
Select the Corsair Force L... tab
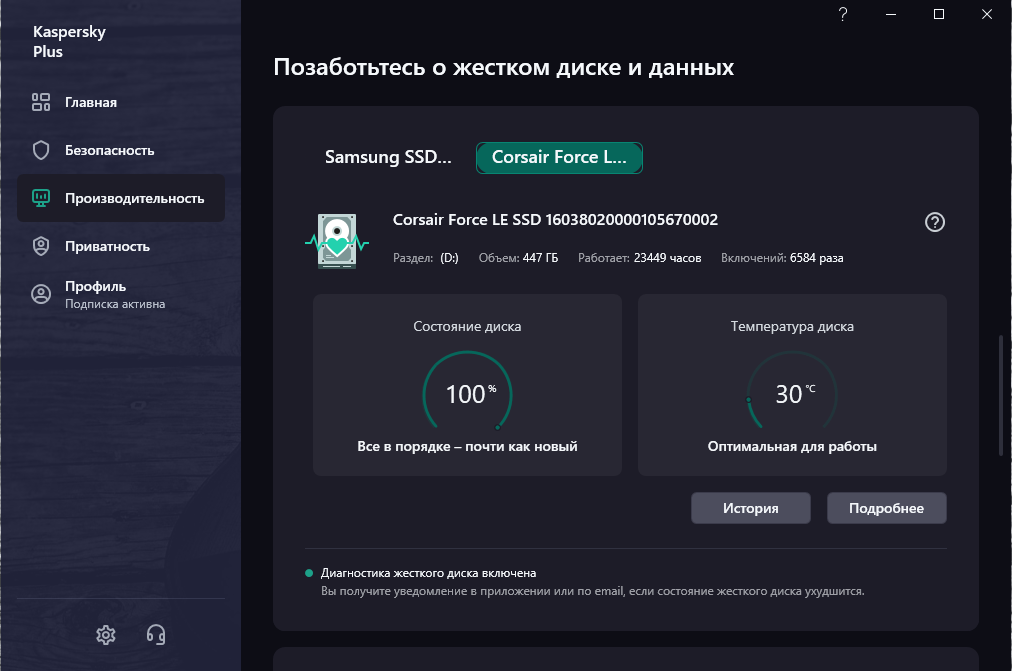[559, 157]
